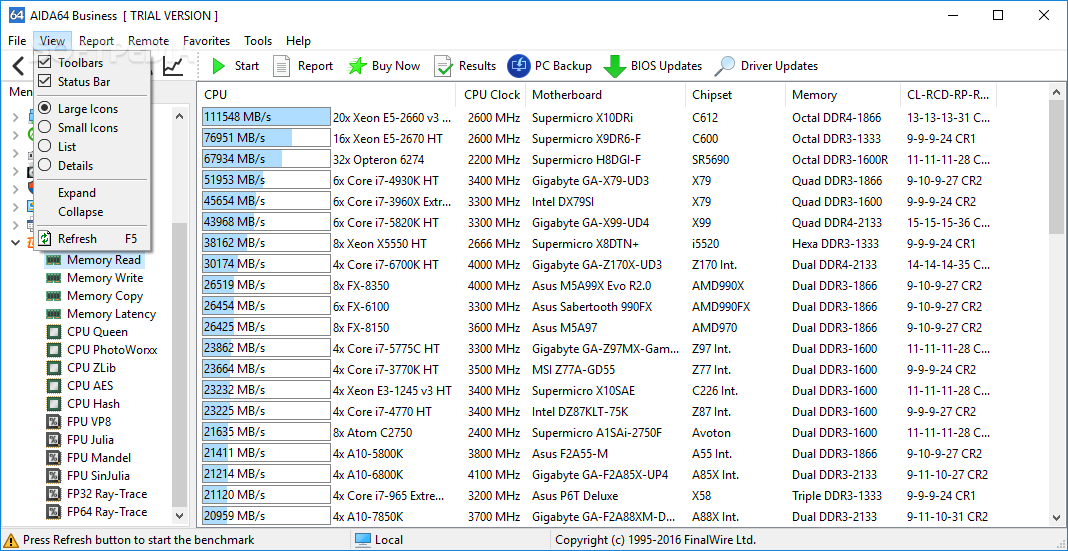The height and width of the screenshot is (551, 1068).
Task: Select FP64 Ray-Trace benchmark in tree
Action: [x=107, y=512]
